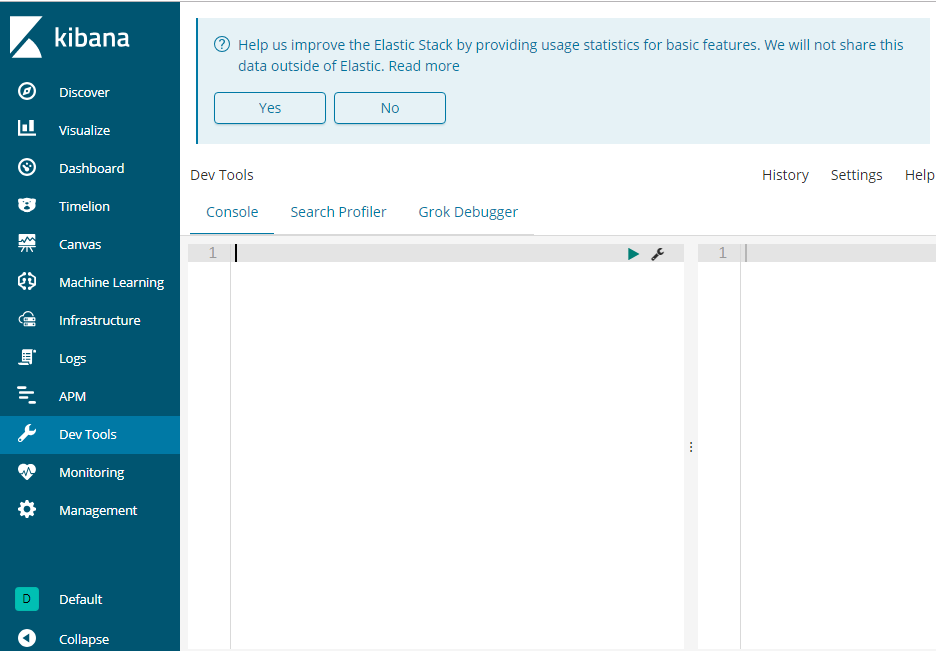The image size is (936, 651).
Task: Switch to the Console tab
Action: [232, 212]
